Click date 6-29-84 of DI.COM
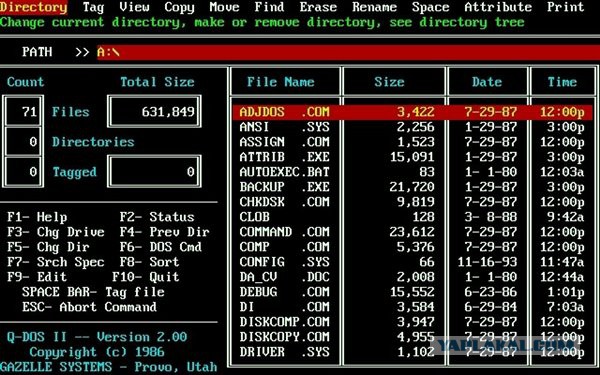The width and height of the screenshot is (600, 375). (x=491, y=307)
